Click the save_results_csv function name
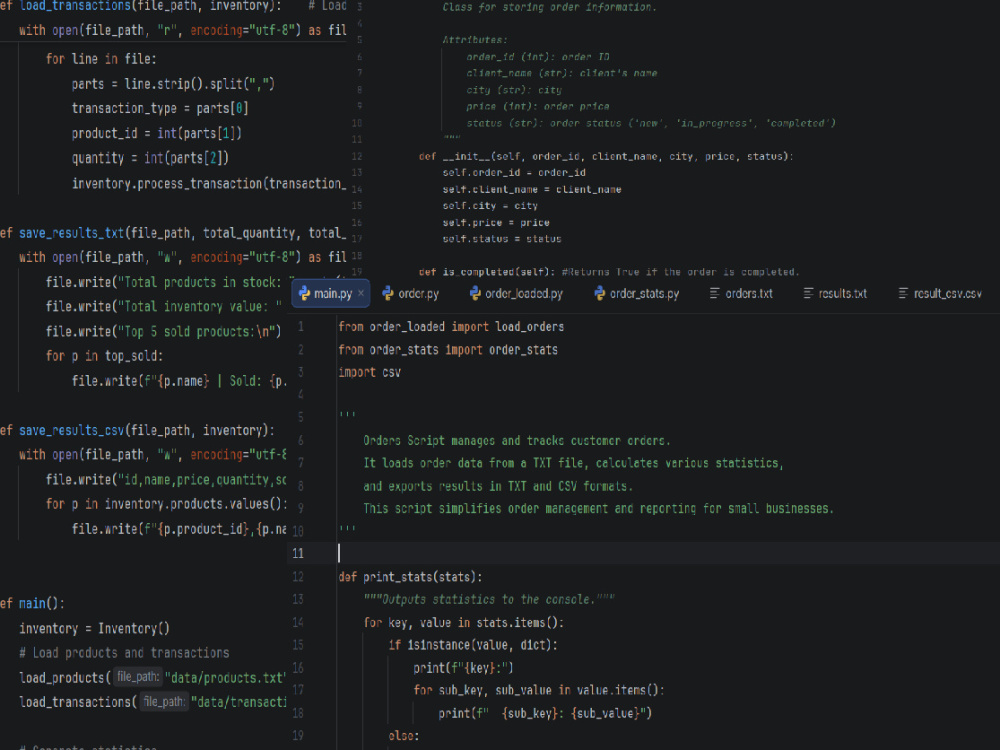 [x=71, y=430]
